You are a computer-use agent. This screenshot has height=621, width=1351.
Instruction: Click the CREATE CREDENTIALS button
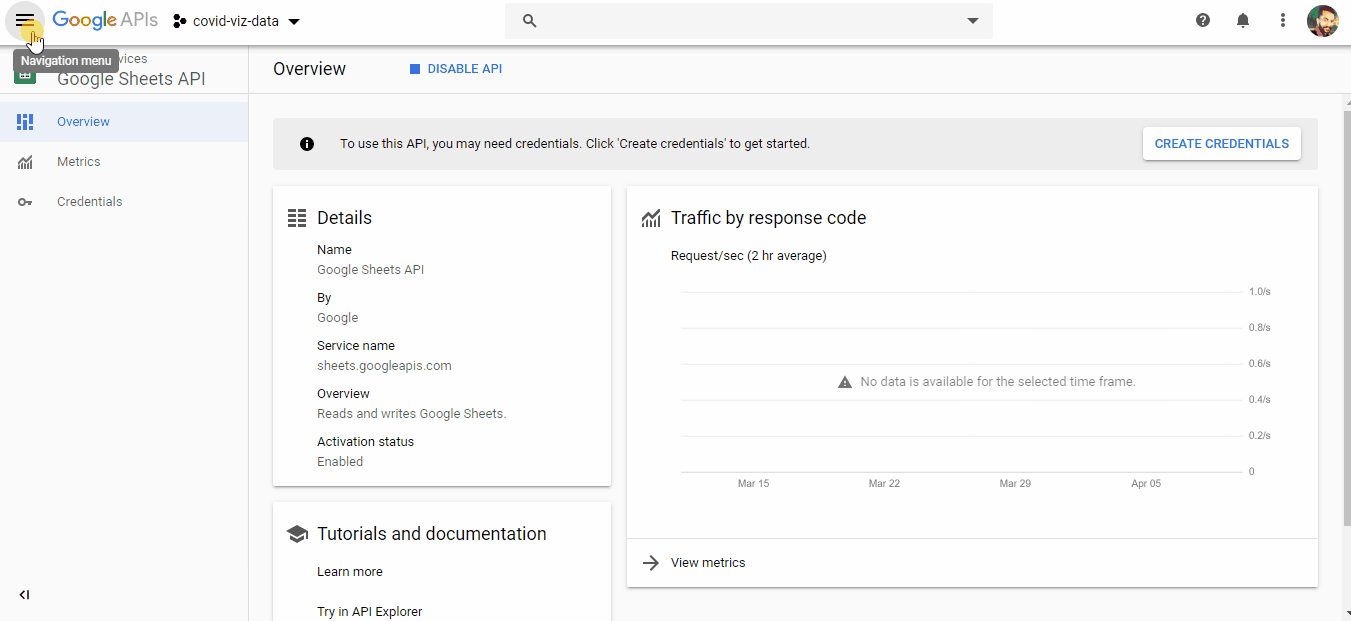coord(1222,144)
